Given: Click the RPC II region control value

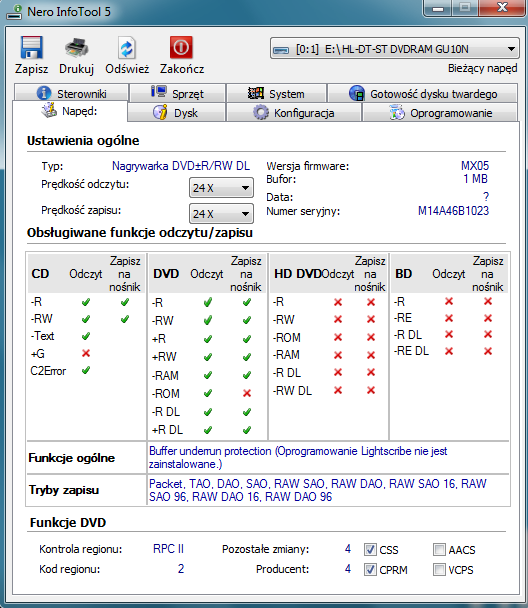Looking at the screenshot, I should click(x=168, y=549).
